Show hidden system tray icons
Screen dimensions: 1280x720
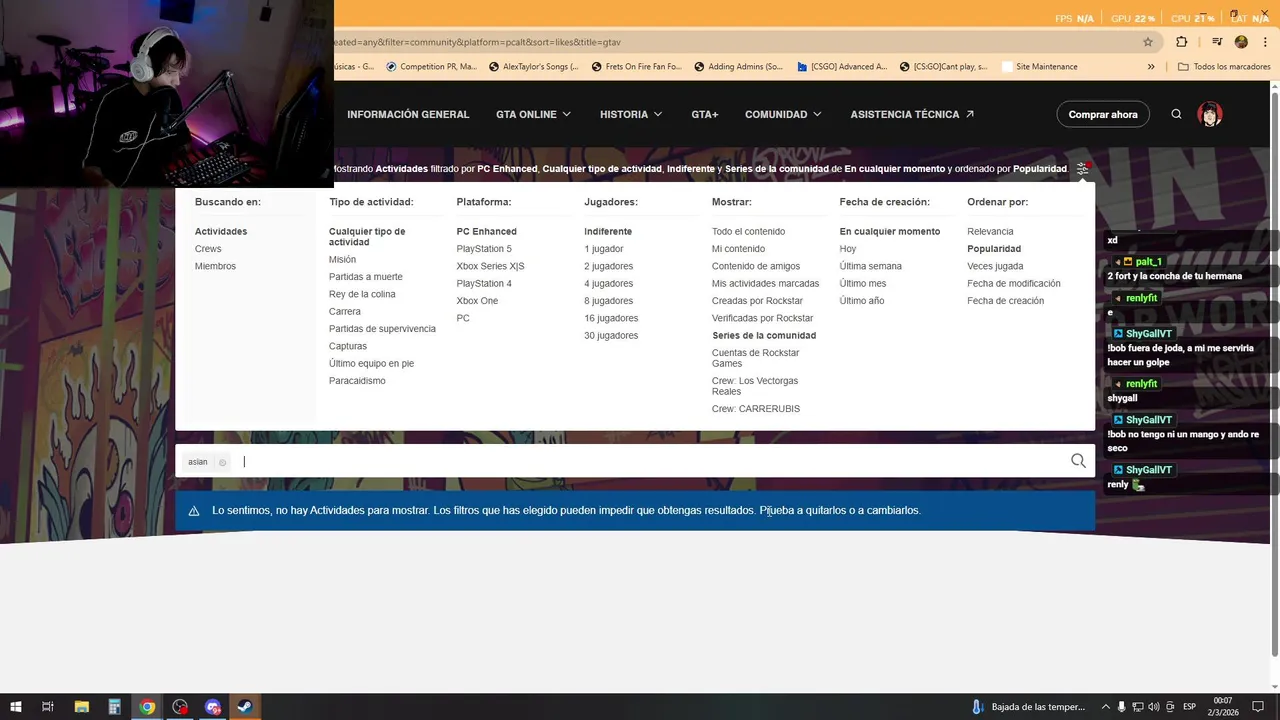point(1105,707)
